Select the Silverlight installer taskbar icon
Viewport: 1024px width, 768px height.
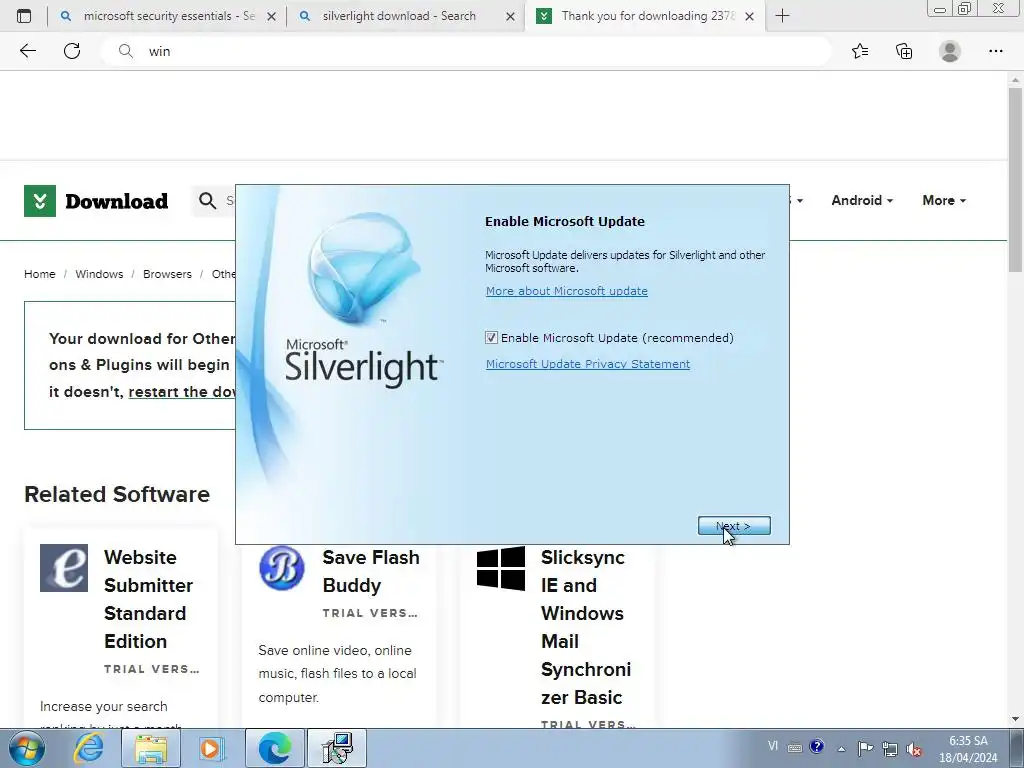click(x=337, y=748)
